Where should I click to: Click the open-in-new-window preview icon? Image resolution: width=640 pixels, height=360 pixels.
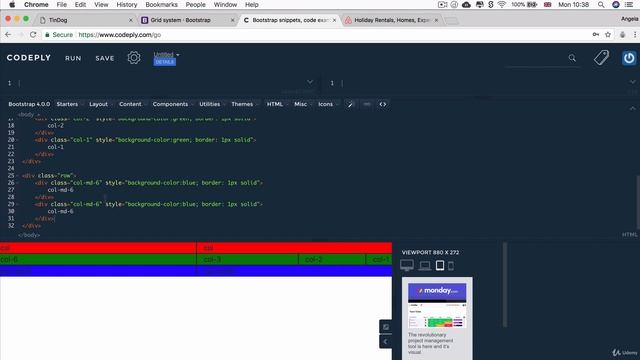[386, 327]
